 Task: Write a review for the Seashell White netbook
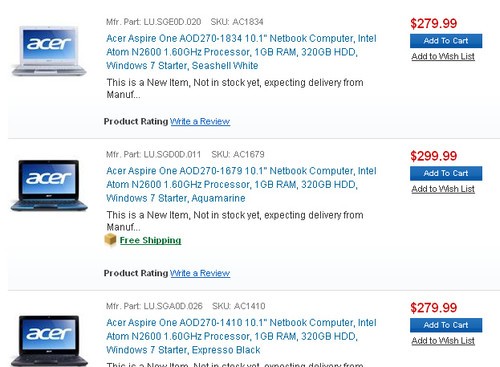[200, 121]
